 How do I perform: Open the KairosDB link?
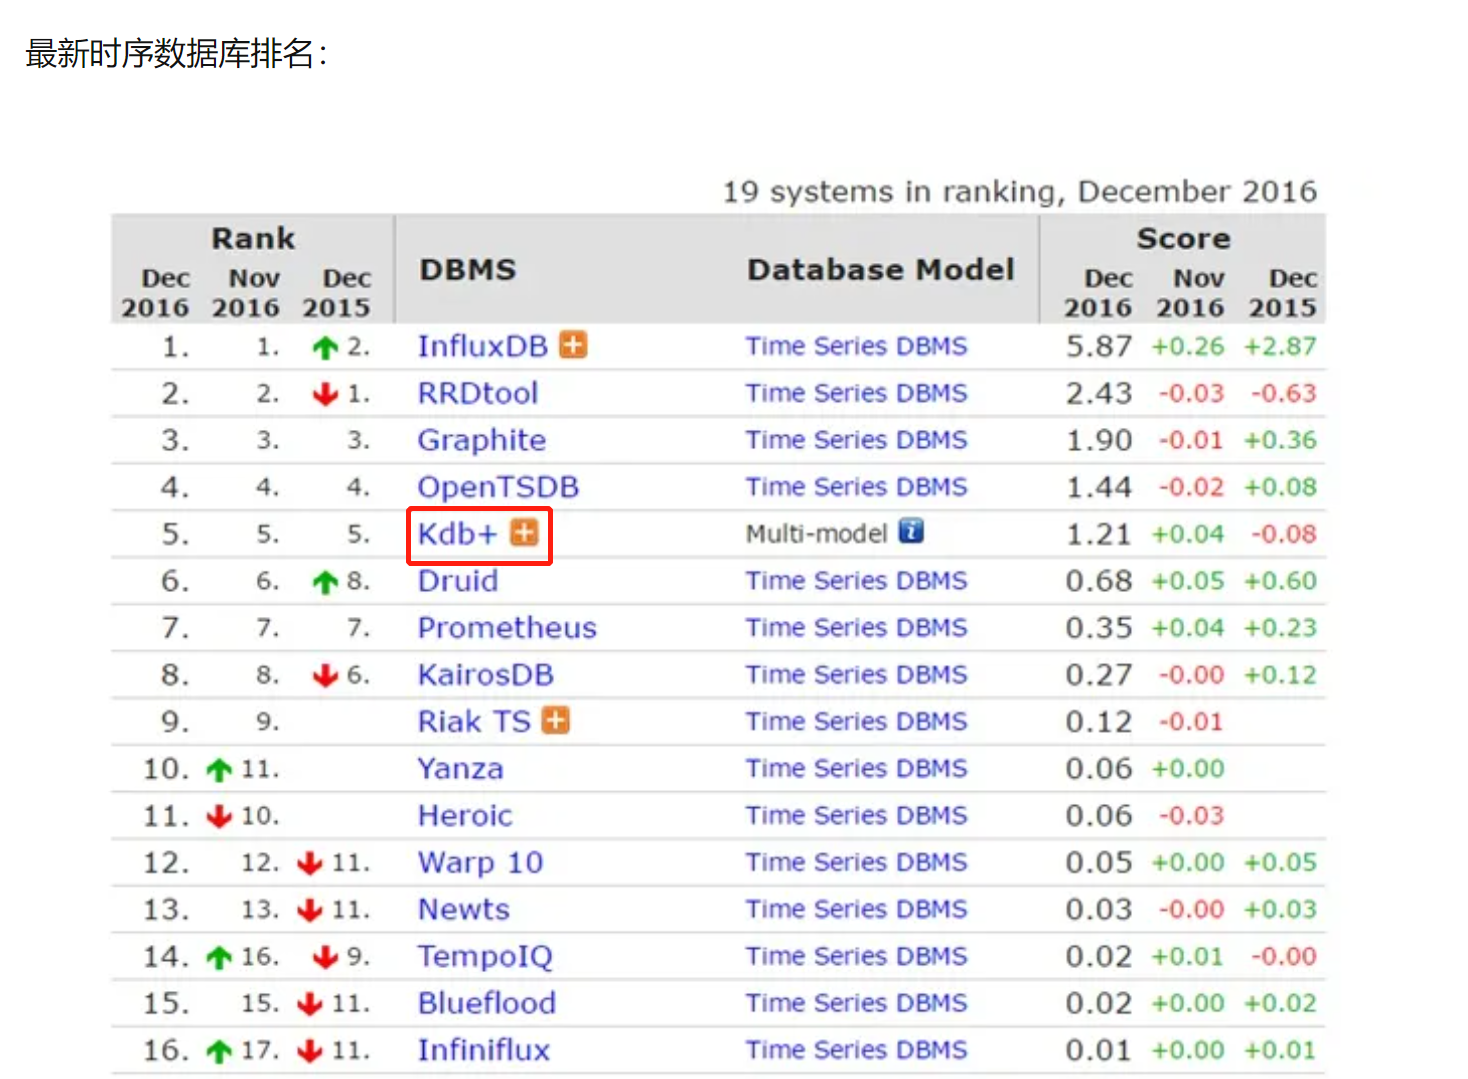point(486,675)
